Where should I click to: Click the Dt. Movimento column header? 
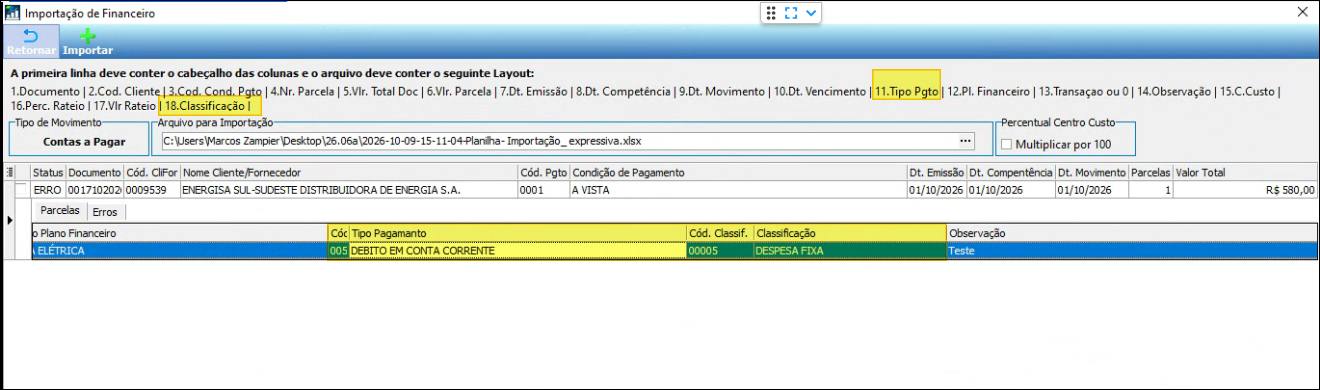[x=1091, y=173]
